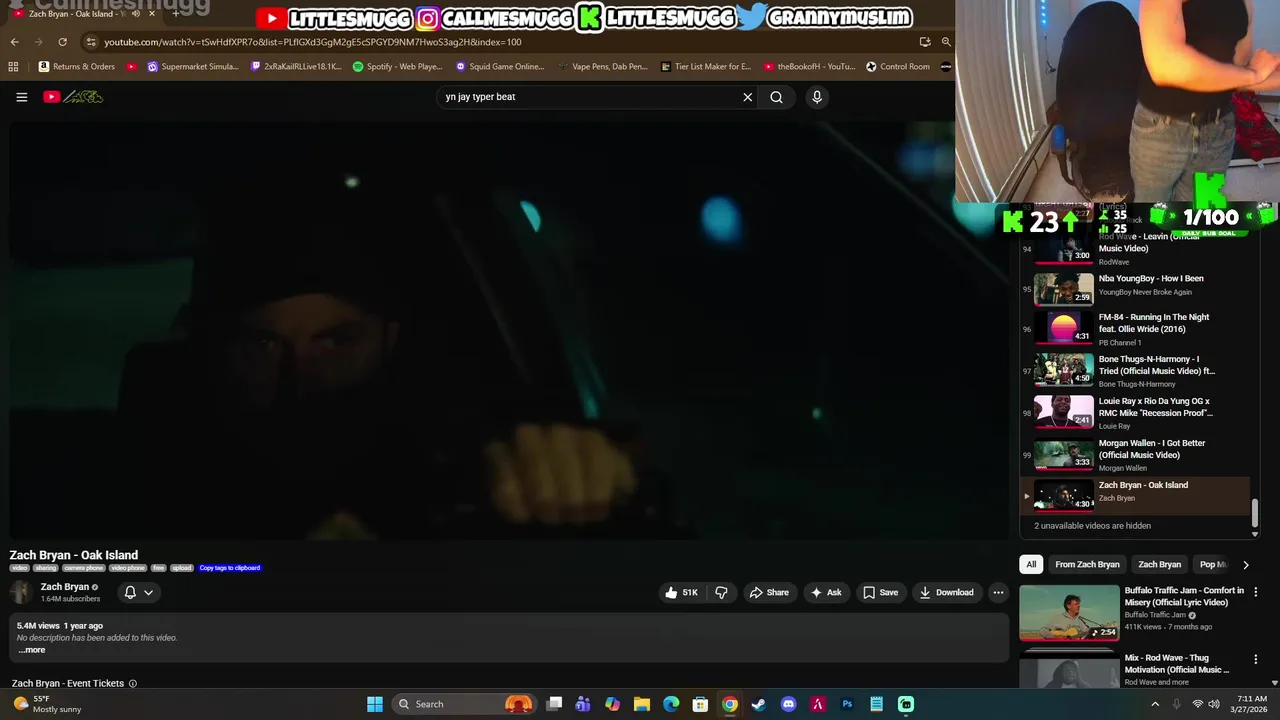
Task: Open Tier List Maker bookmark
Action: tap(706, 67)
